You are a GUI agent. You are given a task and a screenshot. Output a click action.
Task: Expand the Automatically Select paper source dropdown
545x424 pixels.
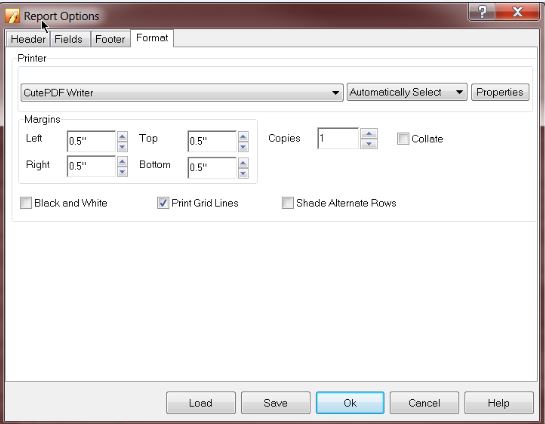point(407,92)
